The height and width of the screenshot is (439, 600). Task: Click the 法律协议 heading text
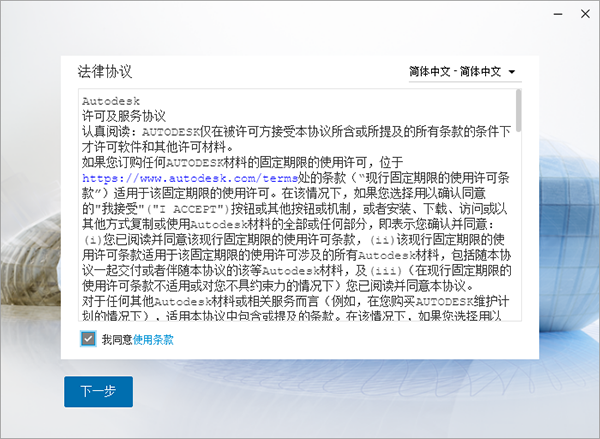pyautogui.click(x=105, y=72)
